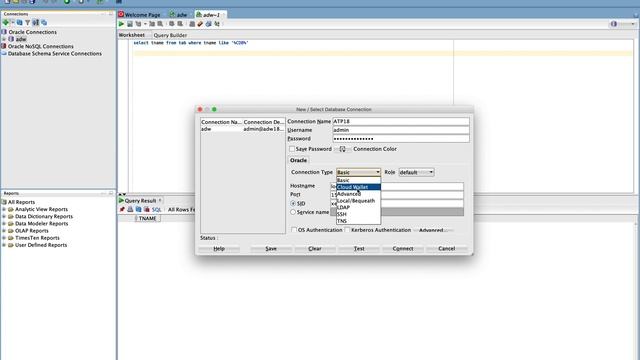Click the eraser icon in worksheet toolbar
Screen dimensions: 640x360
coord(200,24)
